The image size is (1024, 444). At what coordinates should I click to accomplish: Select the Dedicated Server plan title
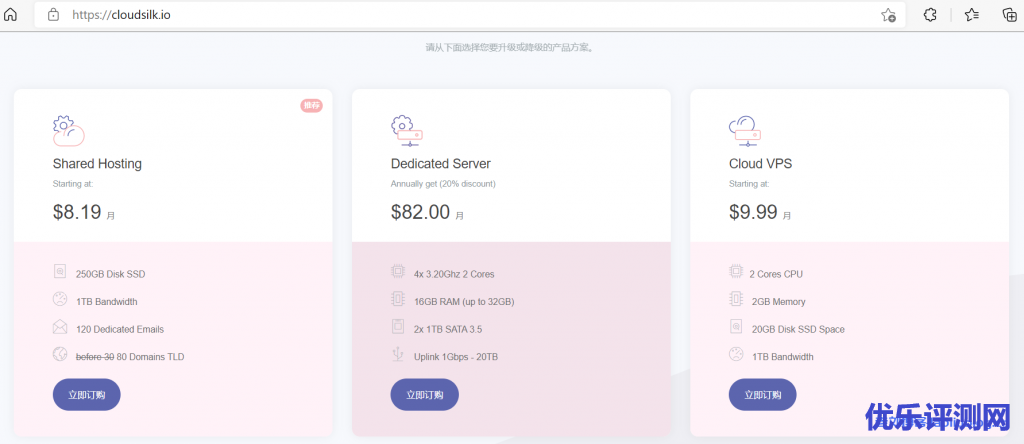point(440,163)
